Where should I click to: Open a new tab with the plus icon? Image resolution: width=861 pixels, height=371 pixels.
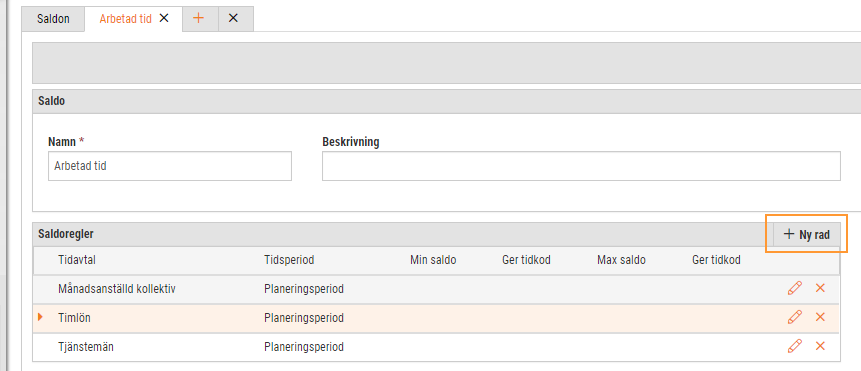pos(198,18)
